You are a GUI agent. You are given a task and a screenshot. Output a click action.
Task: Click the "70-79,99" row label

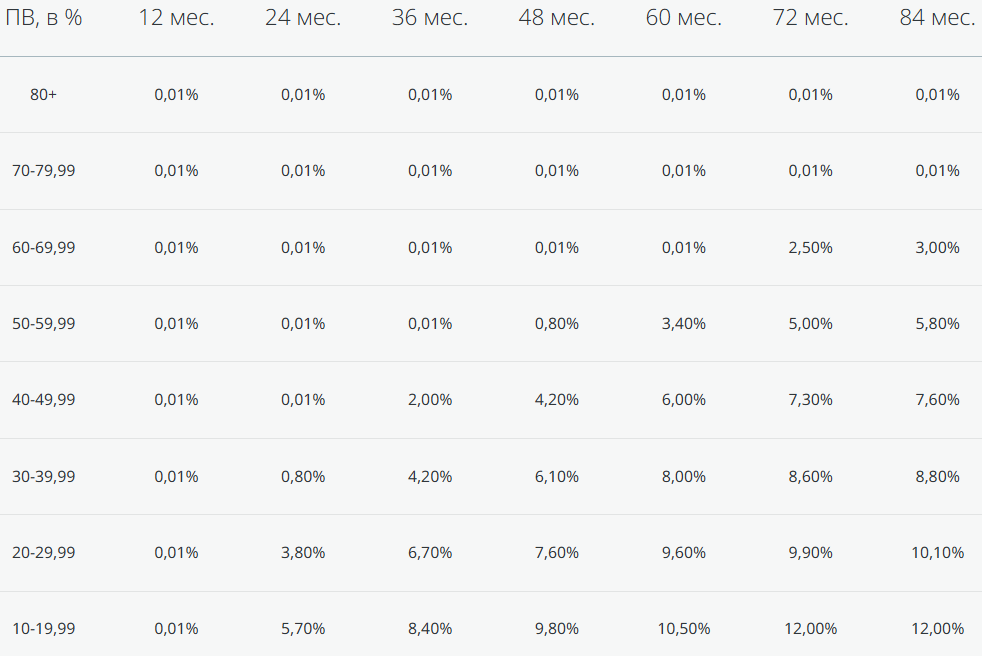[x=43, y=171]
